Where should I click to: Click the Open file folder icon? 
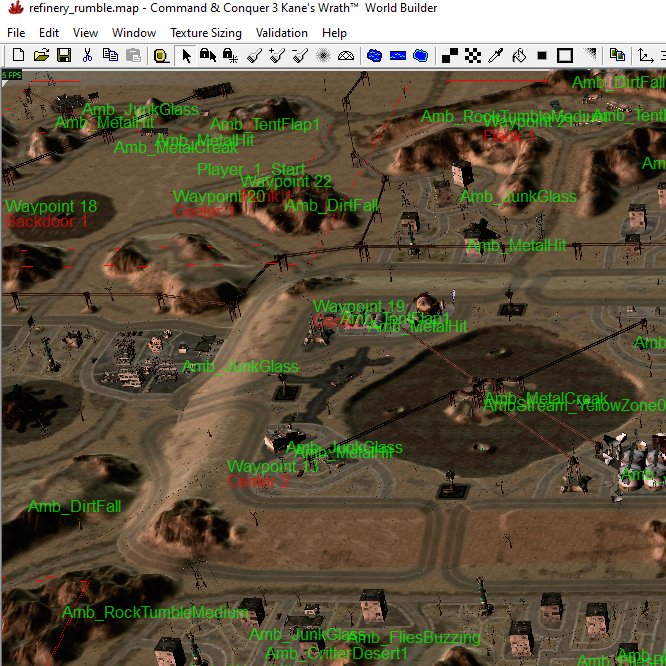(x=41, y=55)
